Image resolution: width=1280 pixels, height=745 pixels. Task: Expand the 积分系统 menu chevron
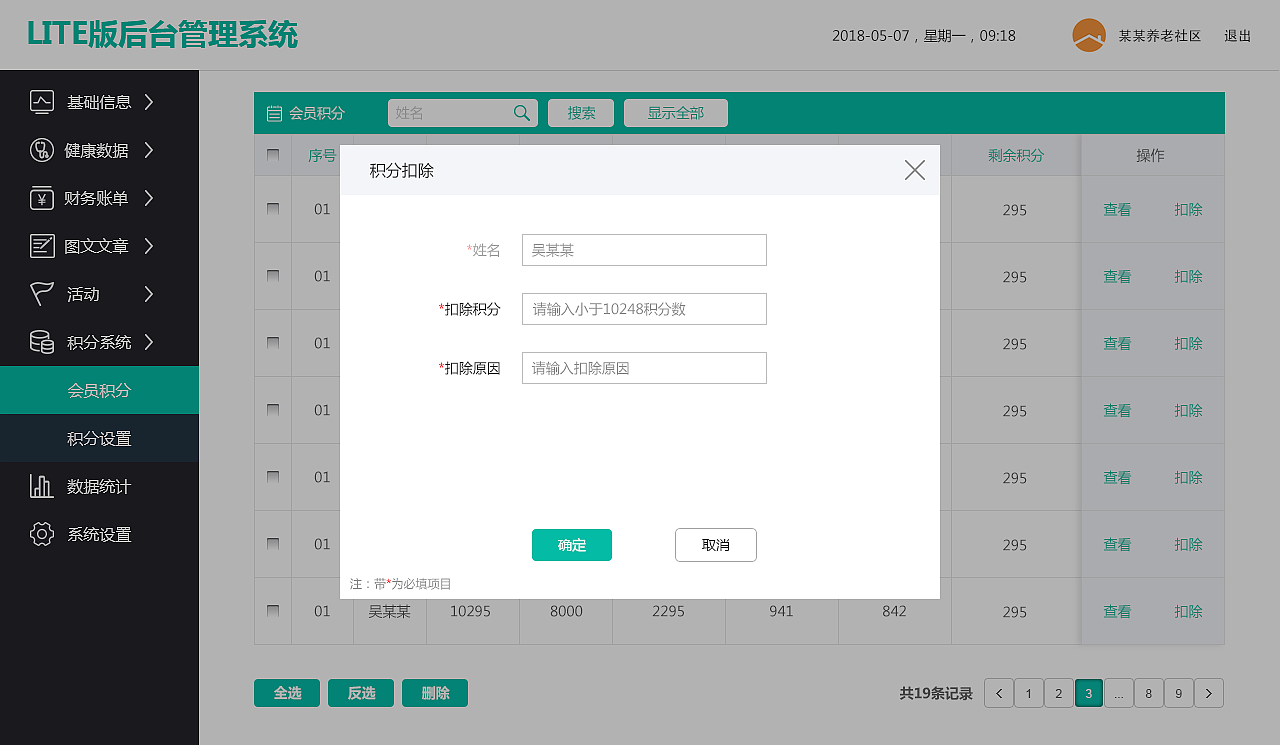tap(150, 342)
